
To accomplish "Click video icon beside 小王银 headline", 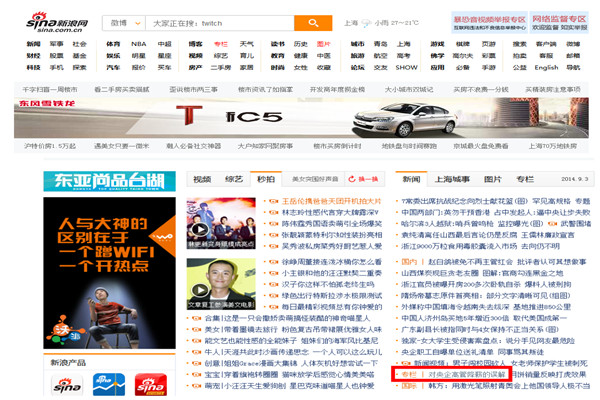I will click(x=274, y=273).
